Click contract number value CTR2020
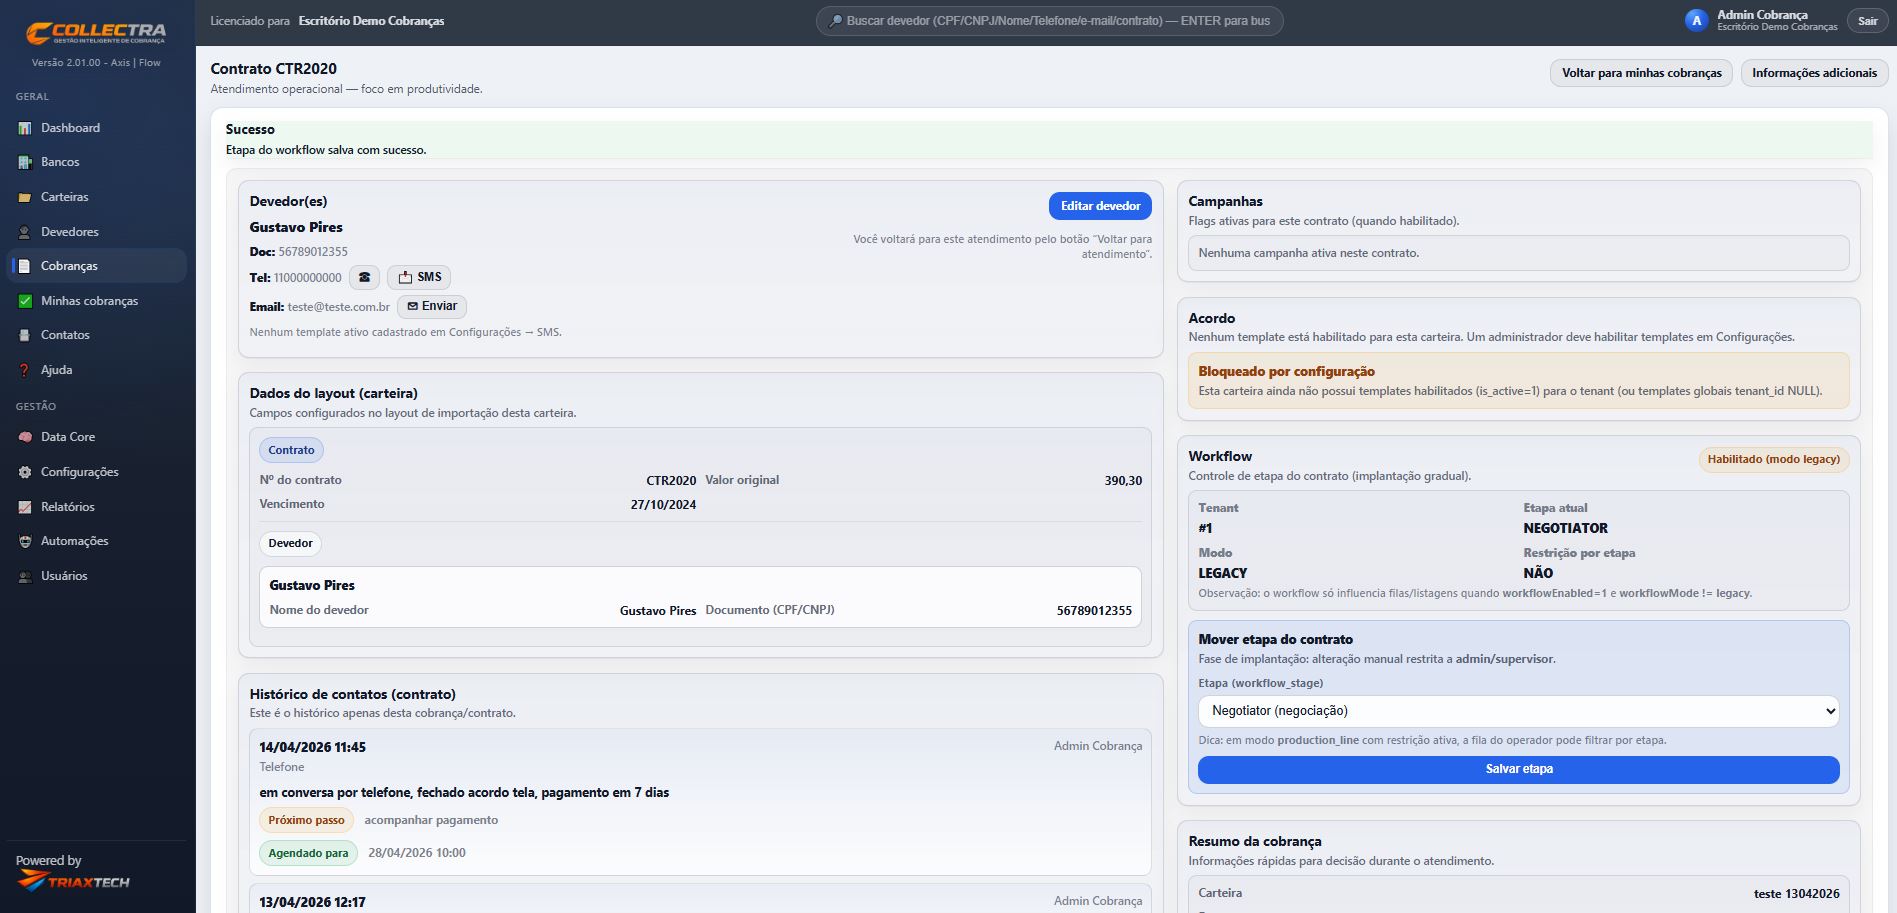1897x913 pixels. tap(671, 481)
